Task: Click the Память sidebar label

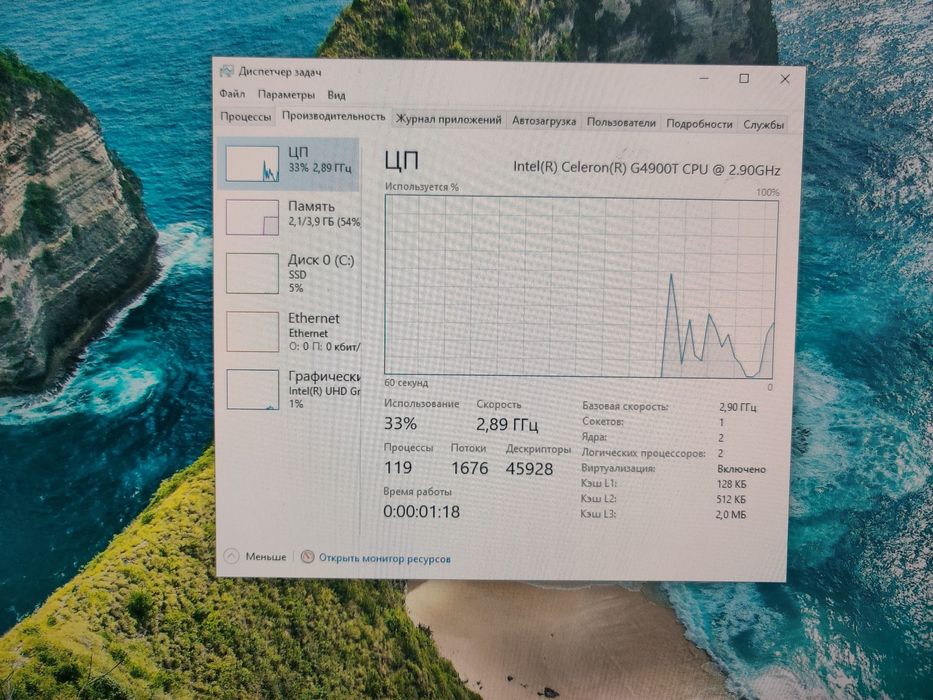Action: pyautogui.click(x=311, y=207)
